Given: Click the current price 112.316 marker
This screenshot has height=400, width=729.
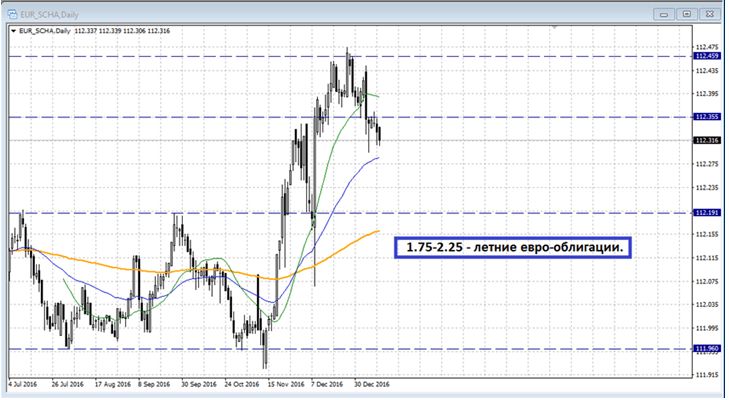Looking at the screenshot, I should click(x=706, y=140).
